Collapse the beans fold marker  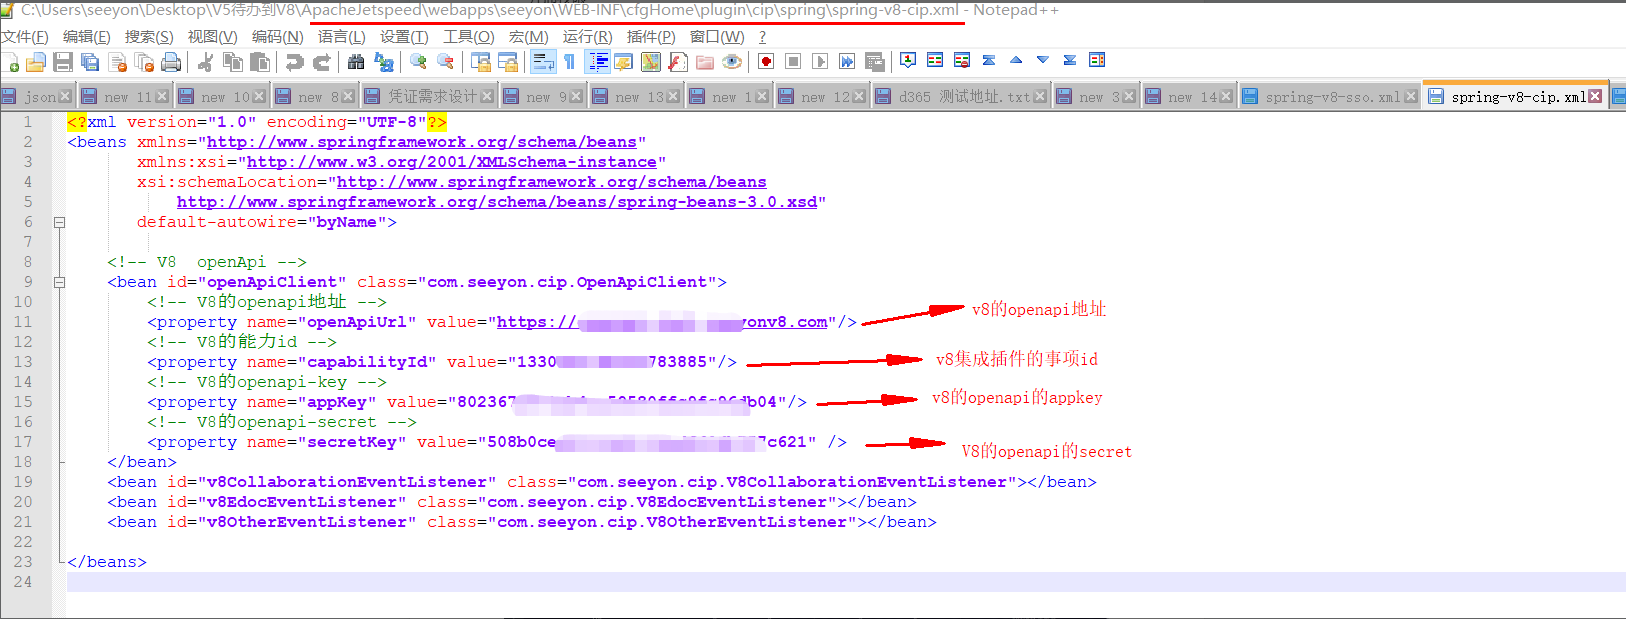59,222
